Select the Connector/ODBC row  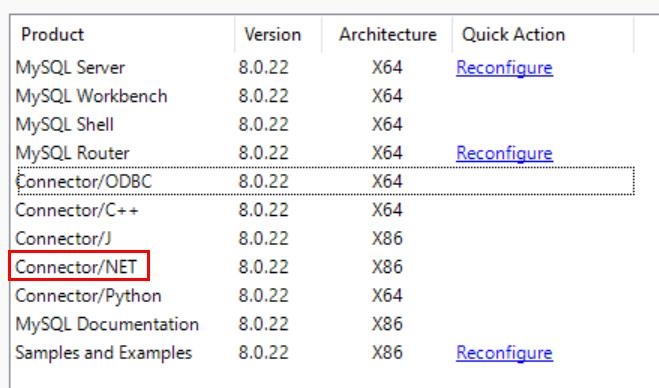point(326,182)
